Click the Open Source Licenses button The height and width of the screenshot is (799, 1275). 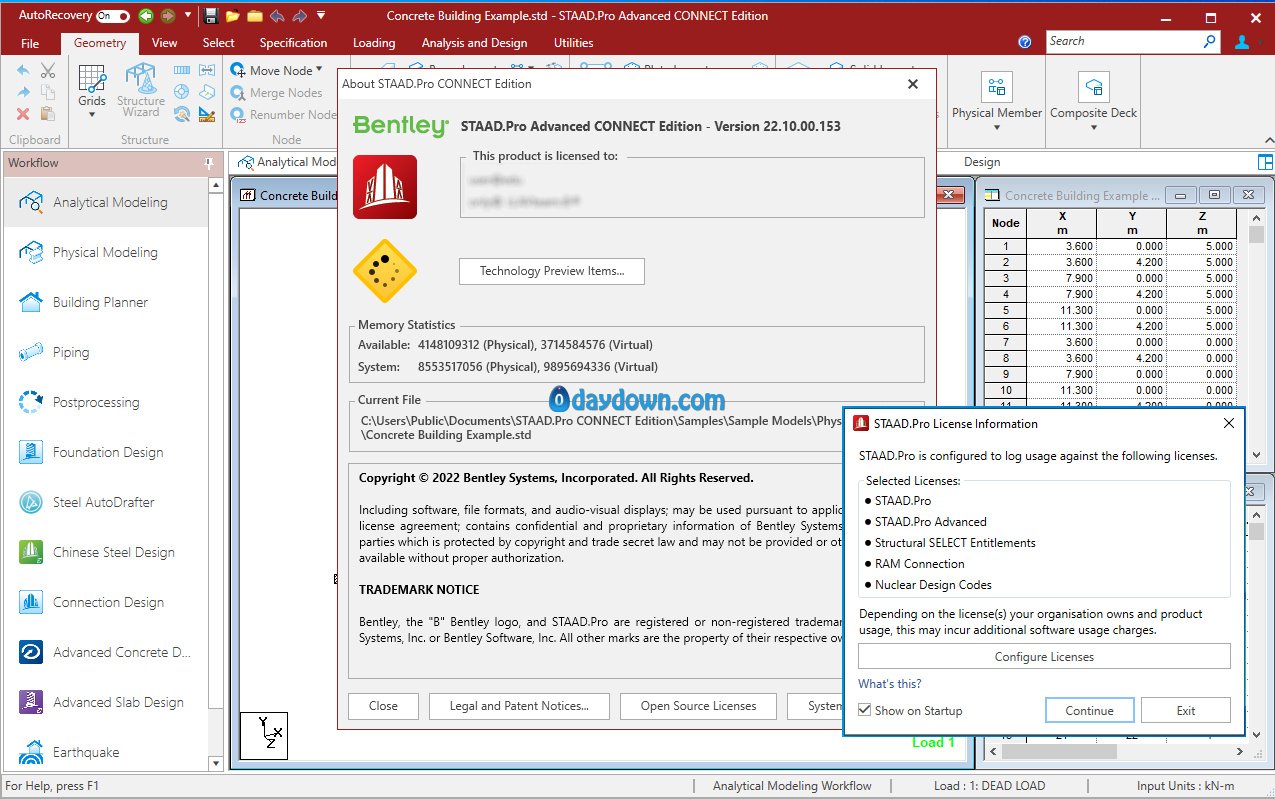click(x=699, y=706)
